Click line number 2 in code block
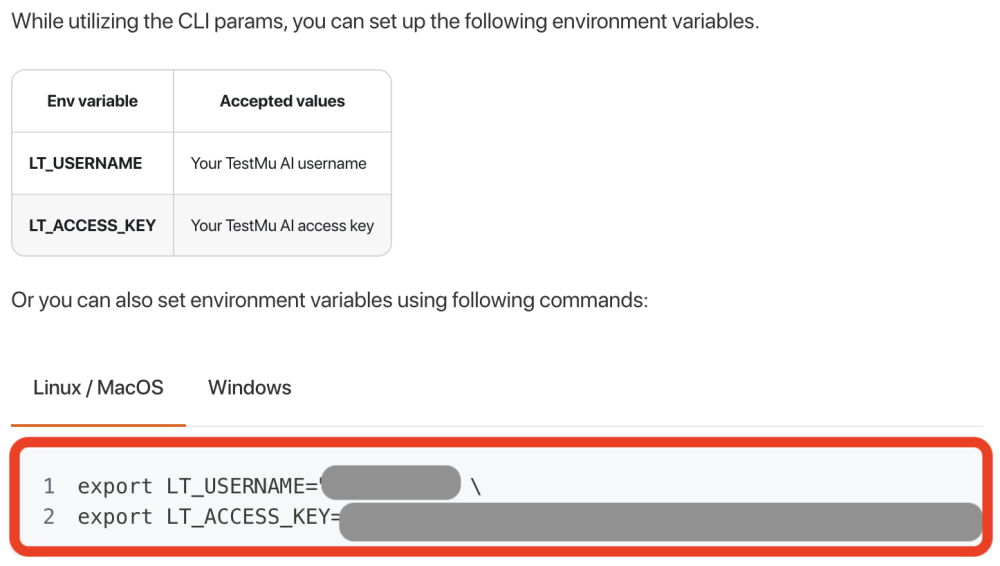 49,517
